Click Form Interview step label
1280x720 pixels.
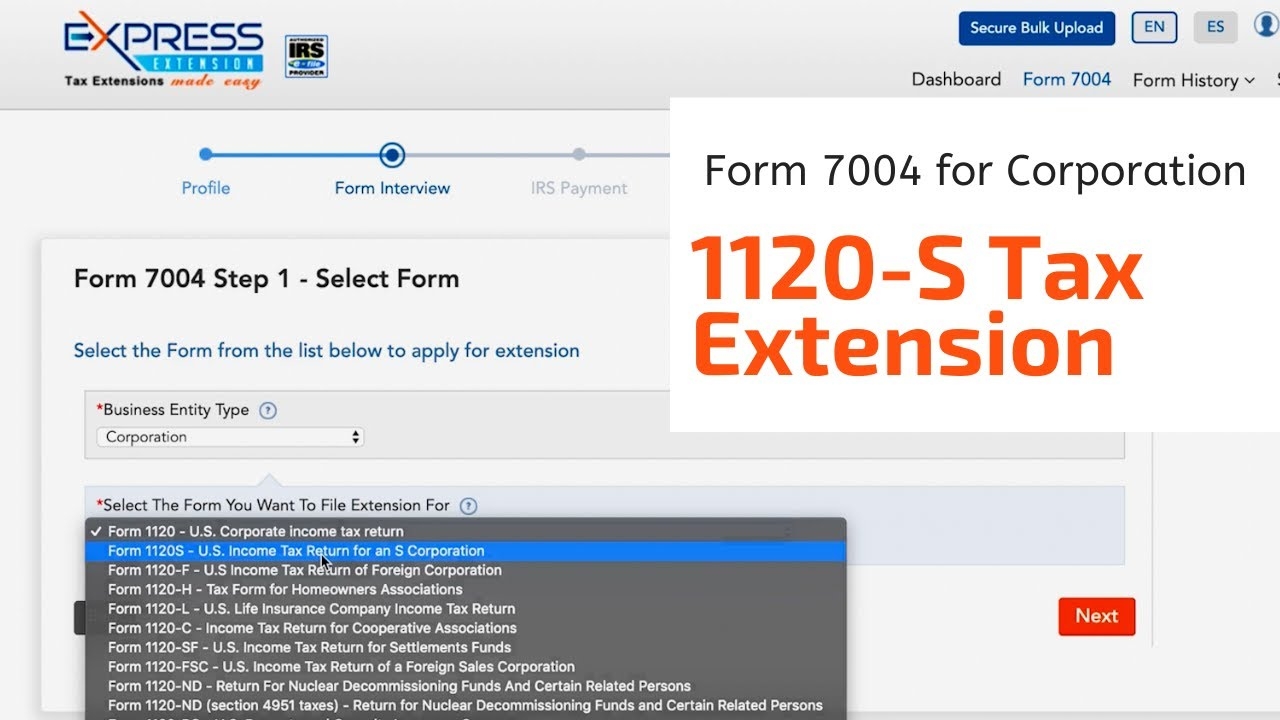[x=392, y=188]
